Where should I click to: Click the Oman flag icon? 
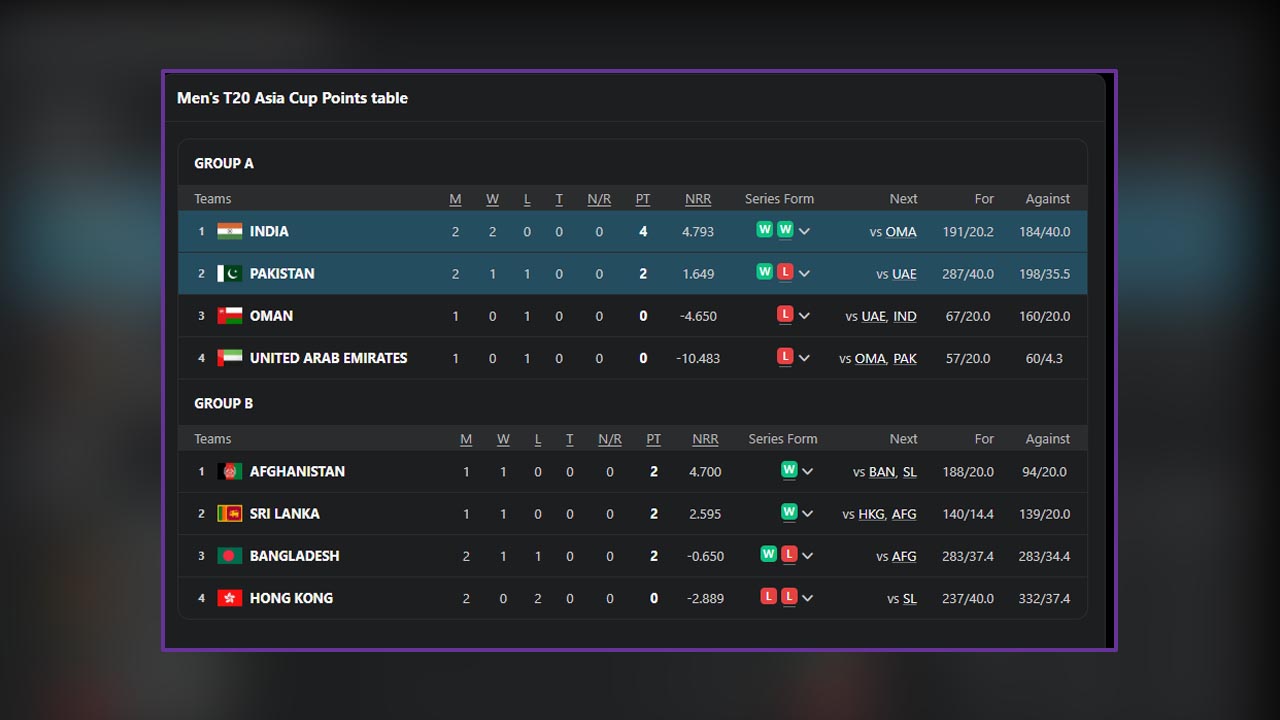click(x=230, y=315)
